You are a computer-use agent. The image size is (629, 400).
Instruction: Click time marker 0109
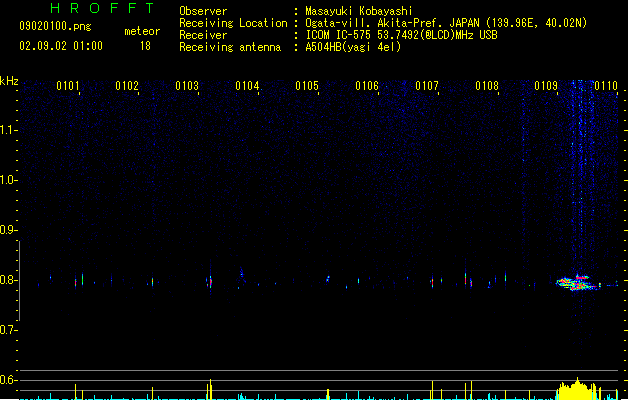(x=546, y=86)
